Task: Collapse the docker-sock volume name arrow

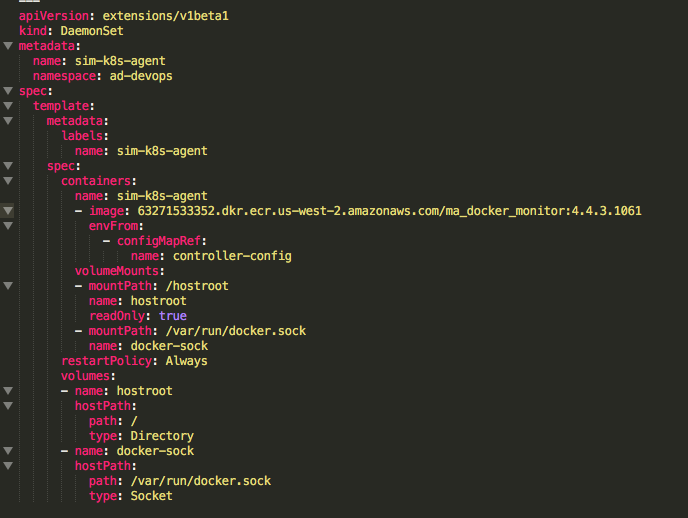Action: (x=8, y=450)
